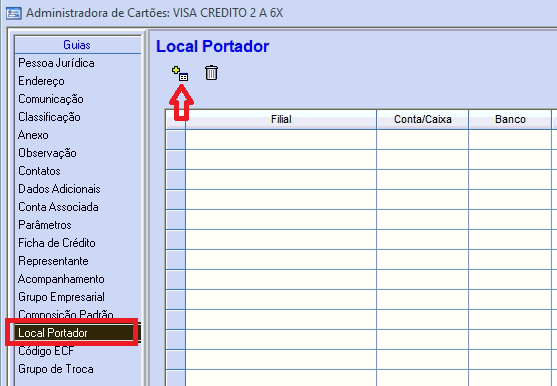Click the Filial column header
The height and width of the screenshot is (386, 557).
(281, 119)
